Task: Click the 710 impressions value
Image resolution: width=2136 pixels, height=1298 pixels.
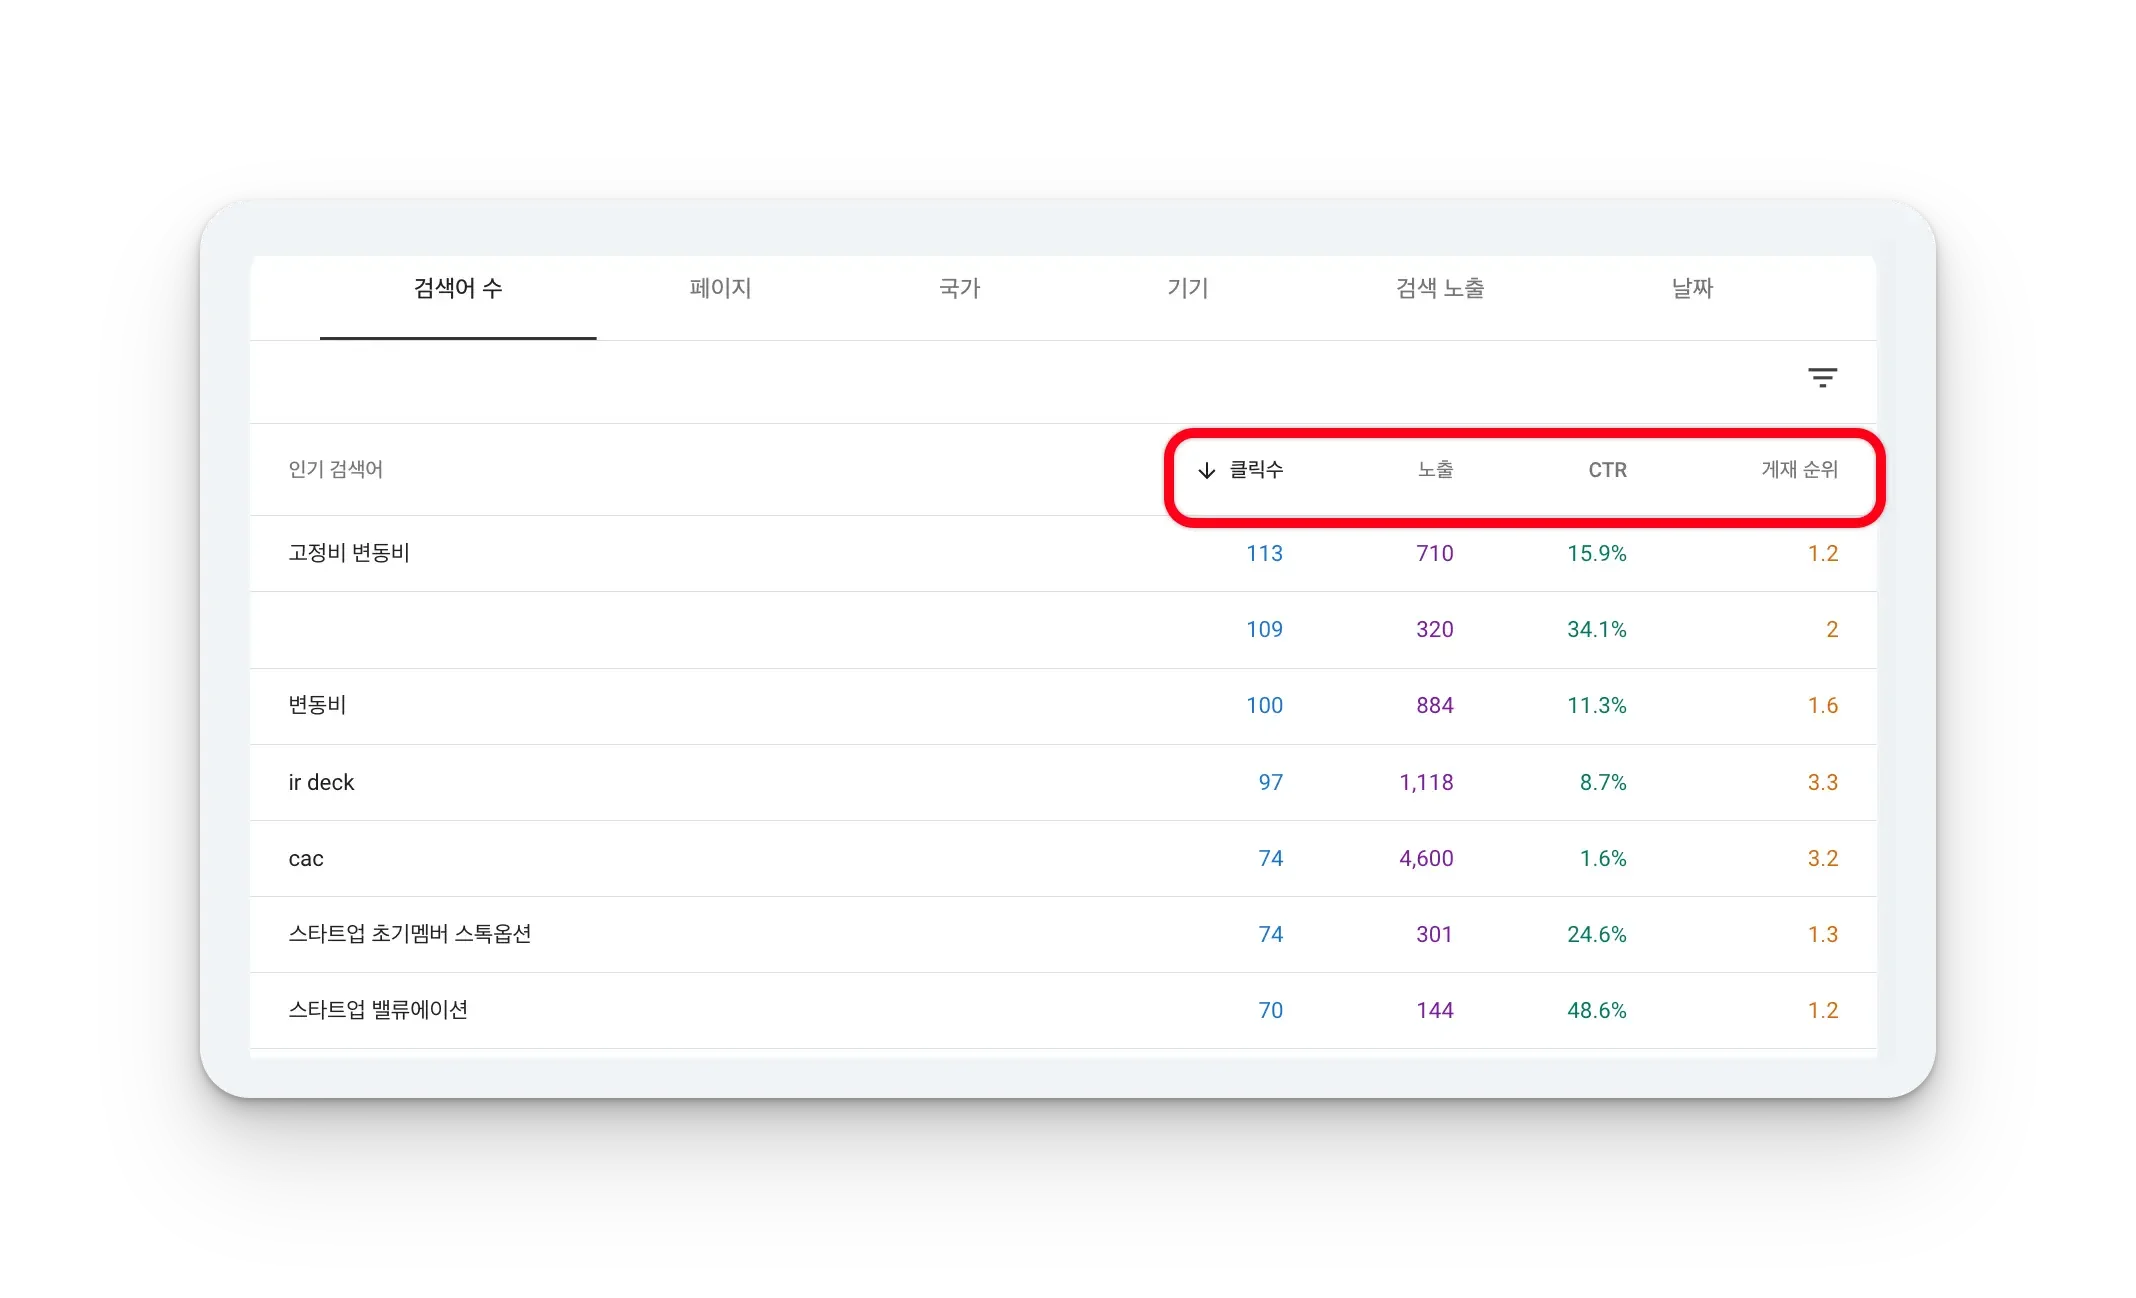Action: click(1434, 553)
